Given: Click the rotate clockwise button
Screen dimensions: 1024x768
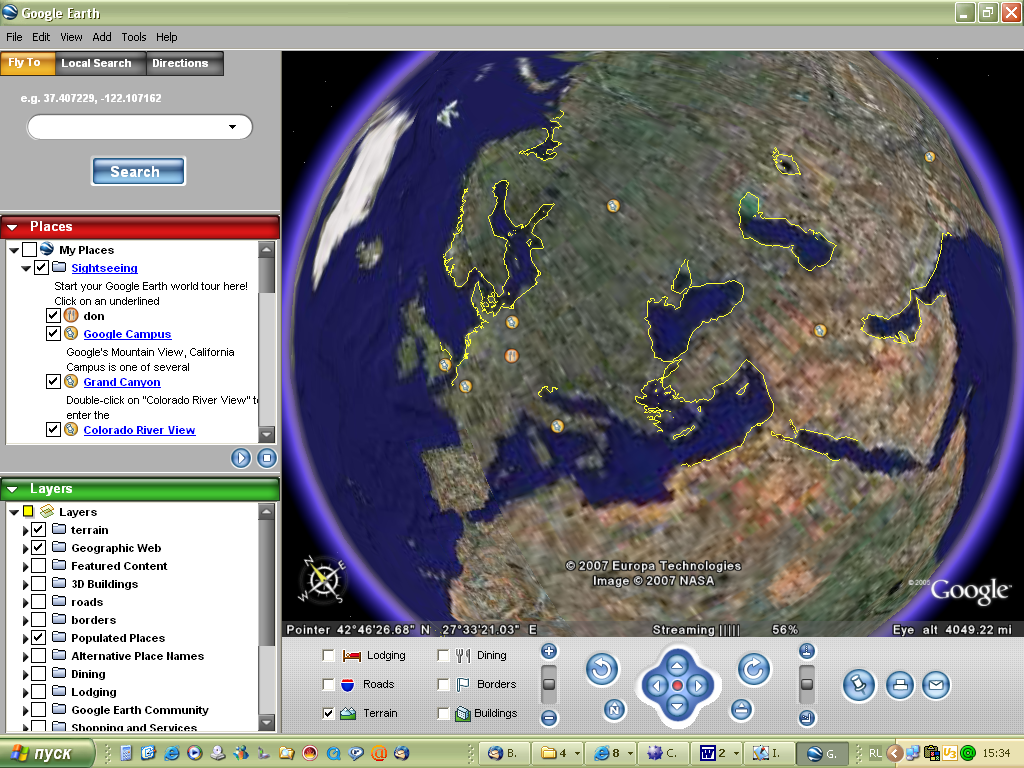Looking at the screenshot, I should tap(754, 669).
